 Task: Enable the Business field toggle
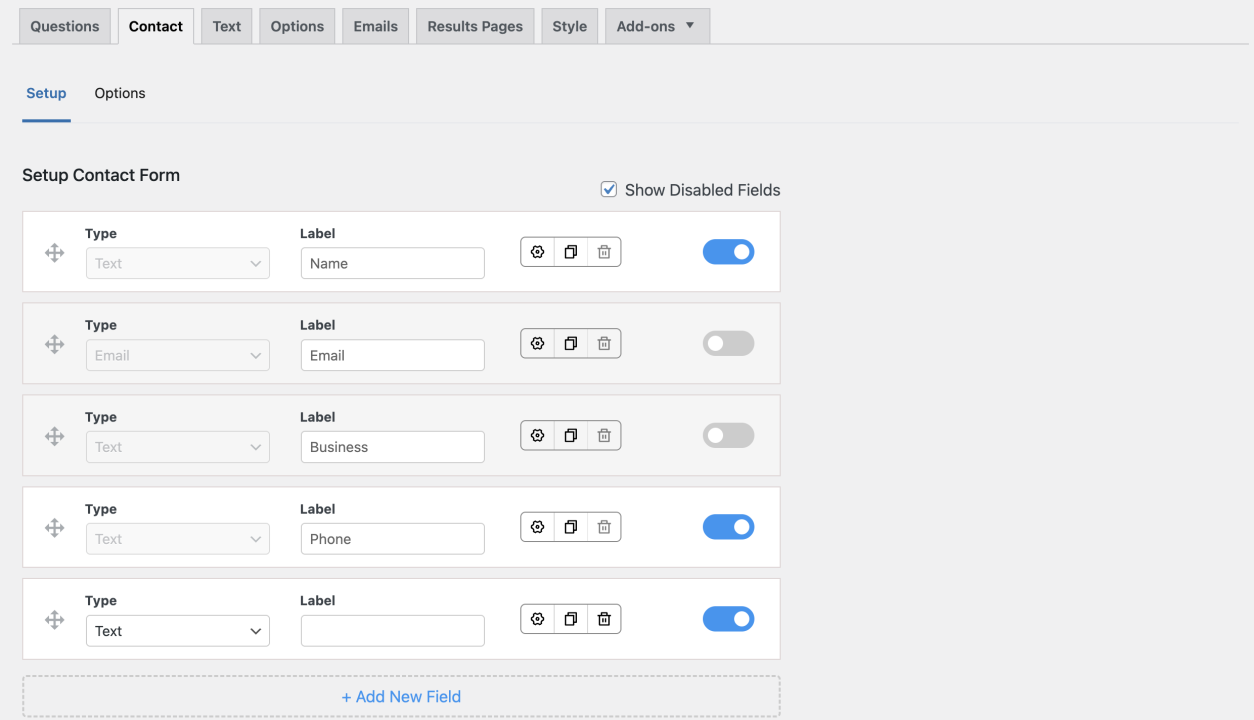(728, 436)
